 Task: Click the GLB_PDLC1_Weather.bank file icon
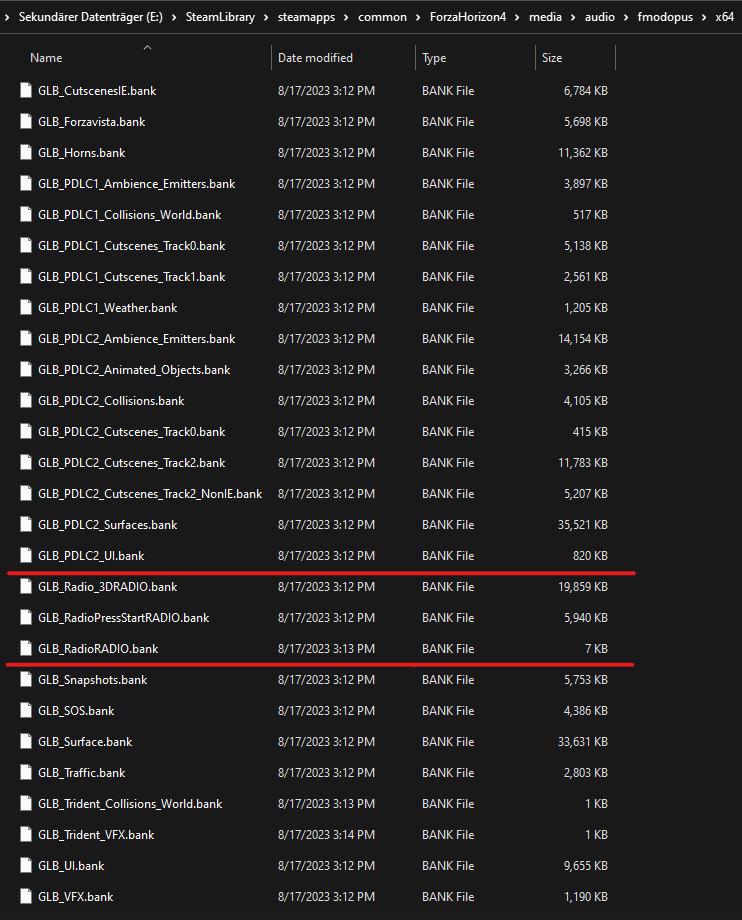pos(26,308)
